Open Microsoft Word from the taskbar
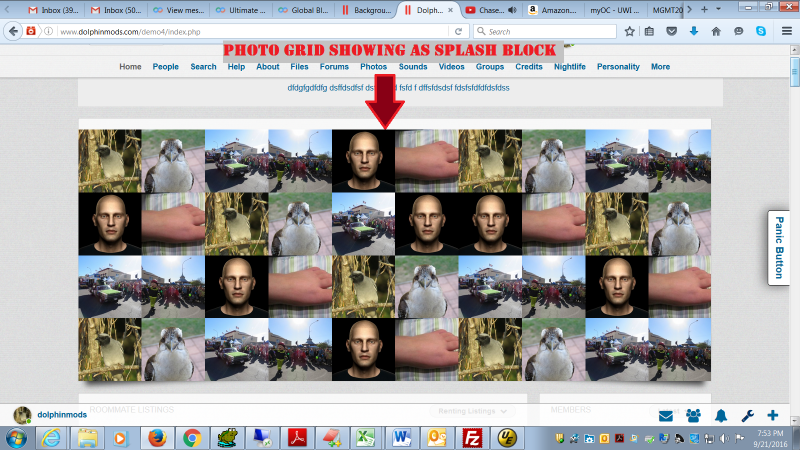The image size is (800, 450). click(x=402, y=438)
